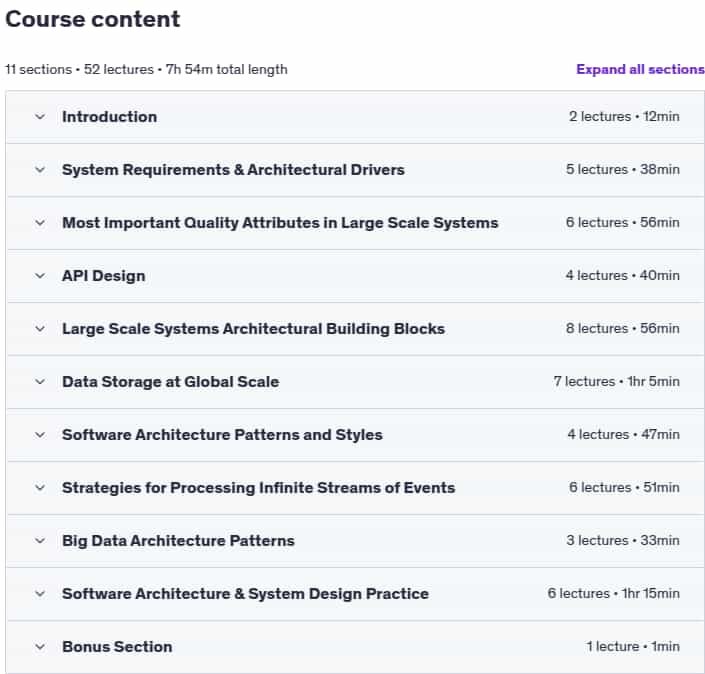The image size is (705, 674).
Task: Expand System Requirements & Architectural Drivers chevron
Action: coord(40,170)
